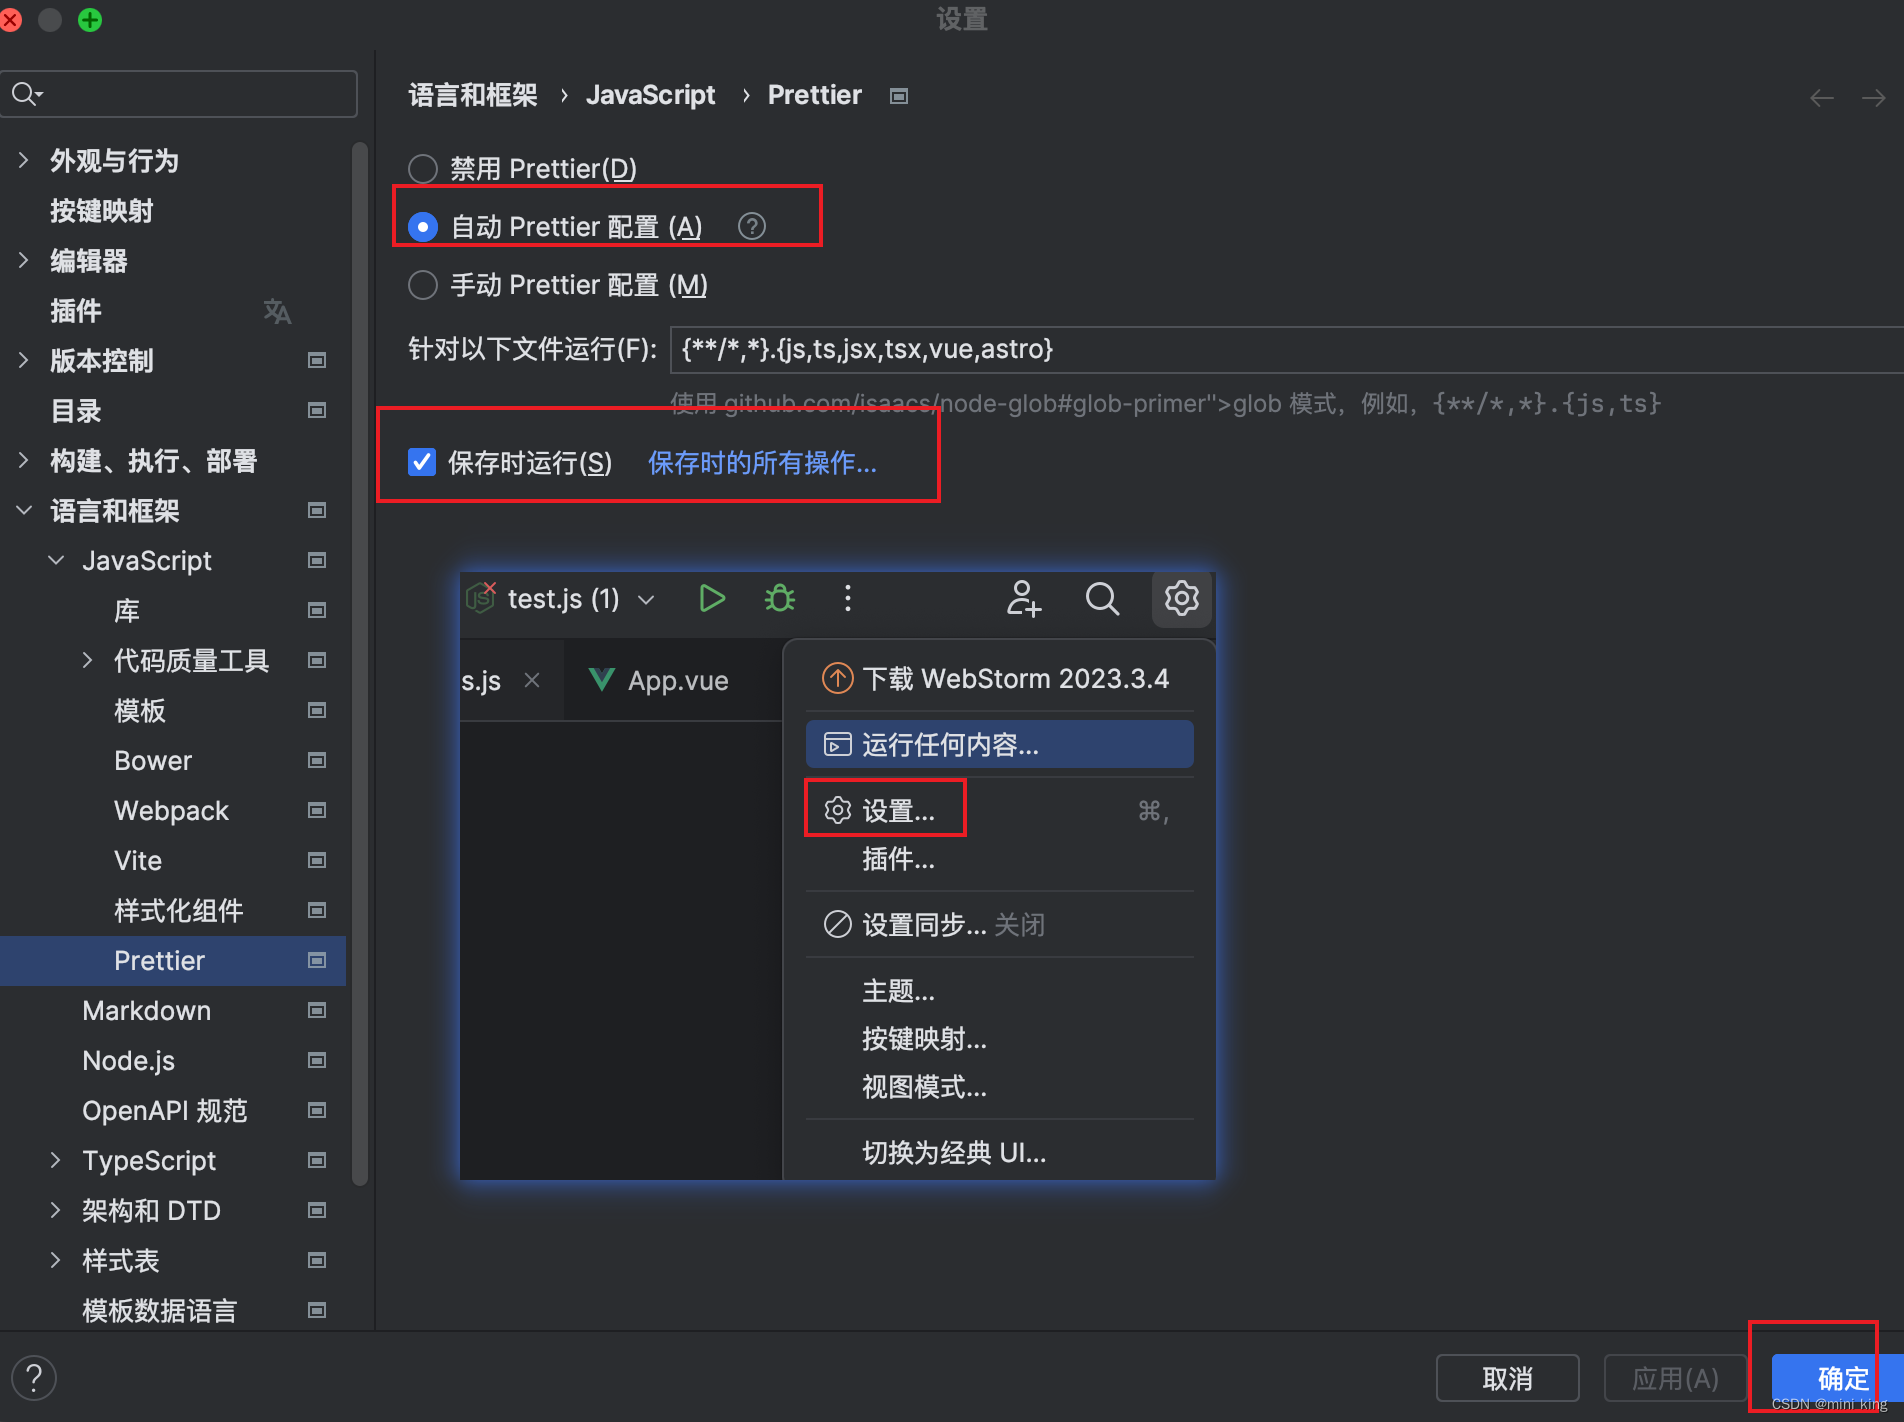Click the Debug bug icon
This screenshot has height=1422, width=1904.
click(780, 598)
